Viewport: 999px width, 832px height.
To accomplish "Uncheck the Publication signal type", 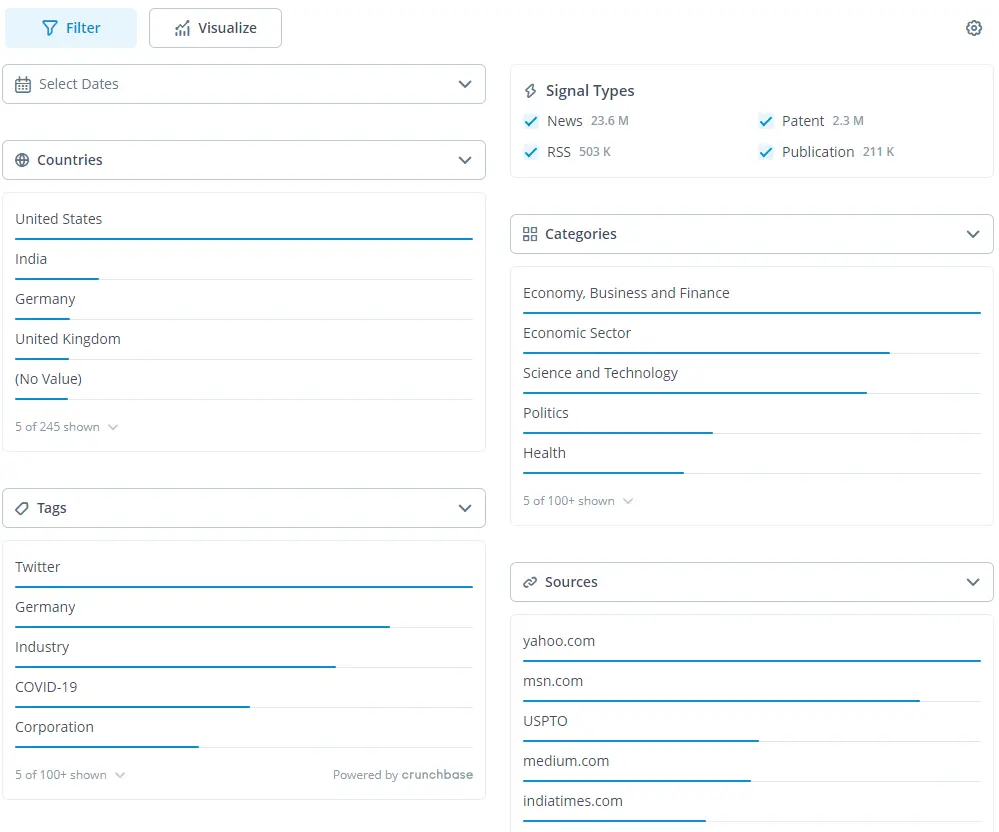I will 766,152.
